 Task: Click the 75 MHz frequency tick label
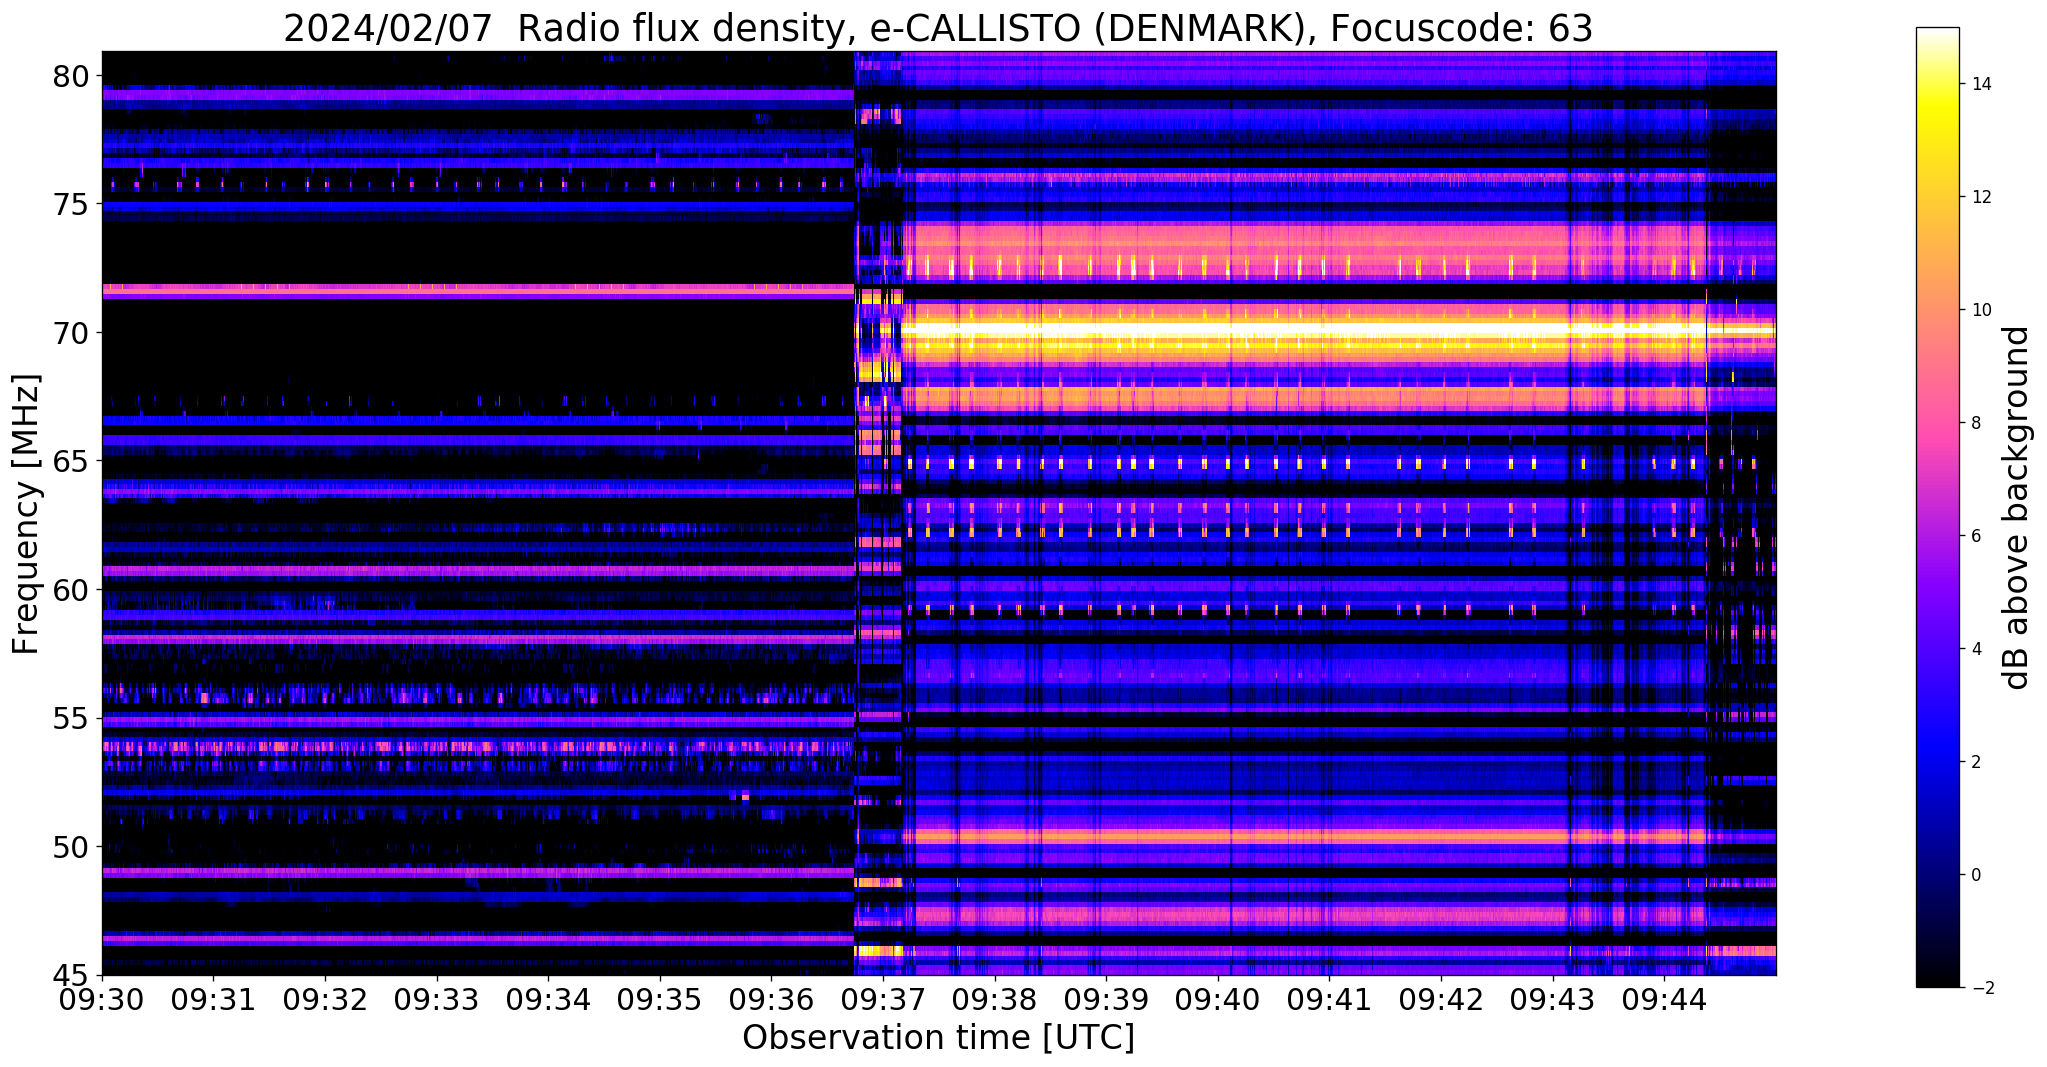(x=70, y=205)
